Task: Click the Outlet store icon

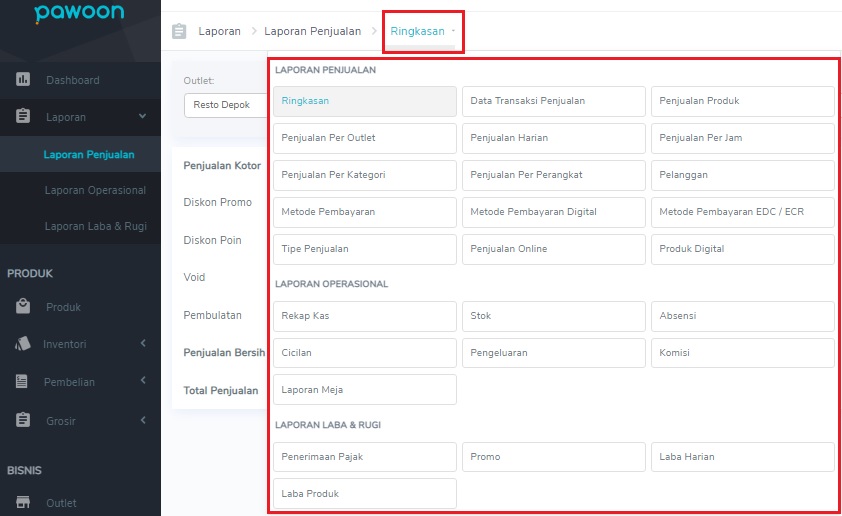Action: tap(23, 502)
